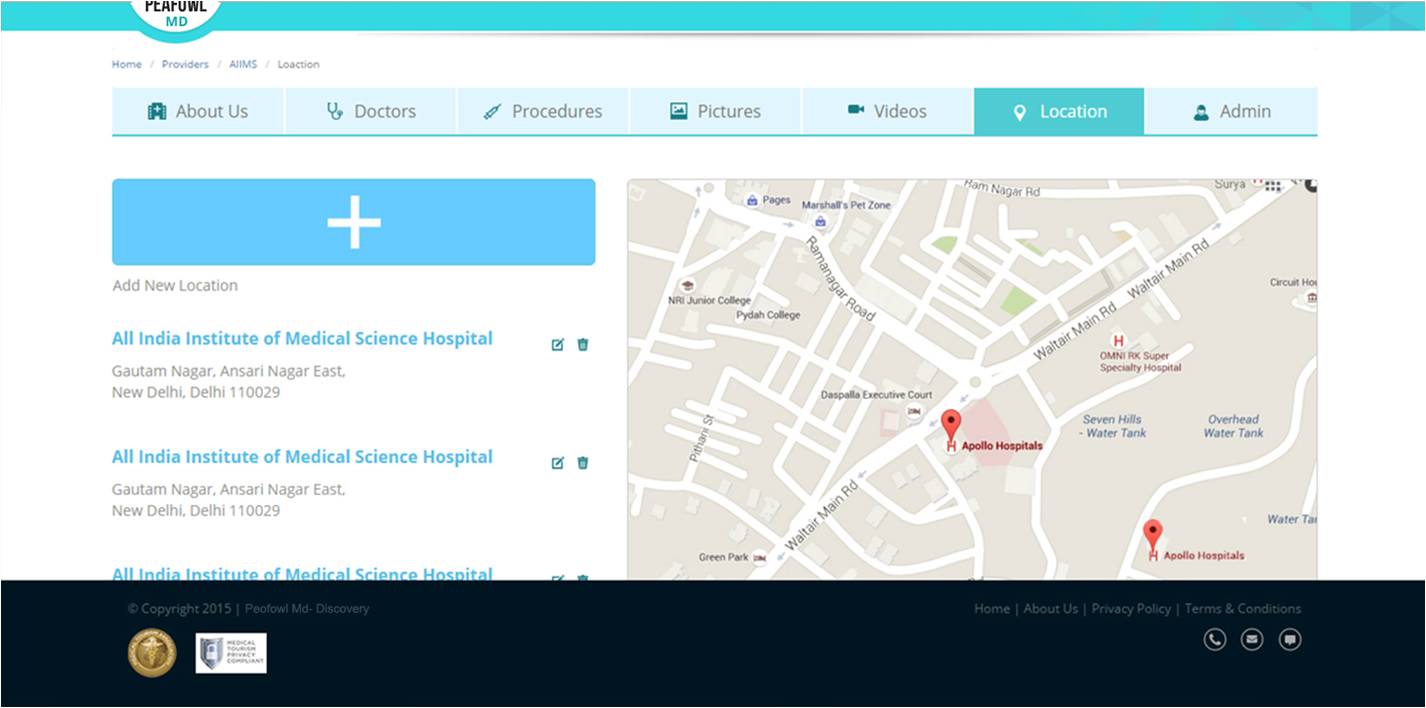1426x708 pixels.
Task: Click the Daspalla Executive Court map icon
Action: (913, 411)
